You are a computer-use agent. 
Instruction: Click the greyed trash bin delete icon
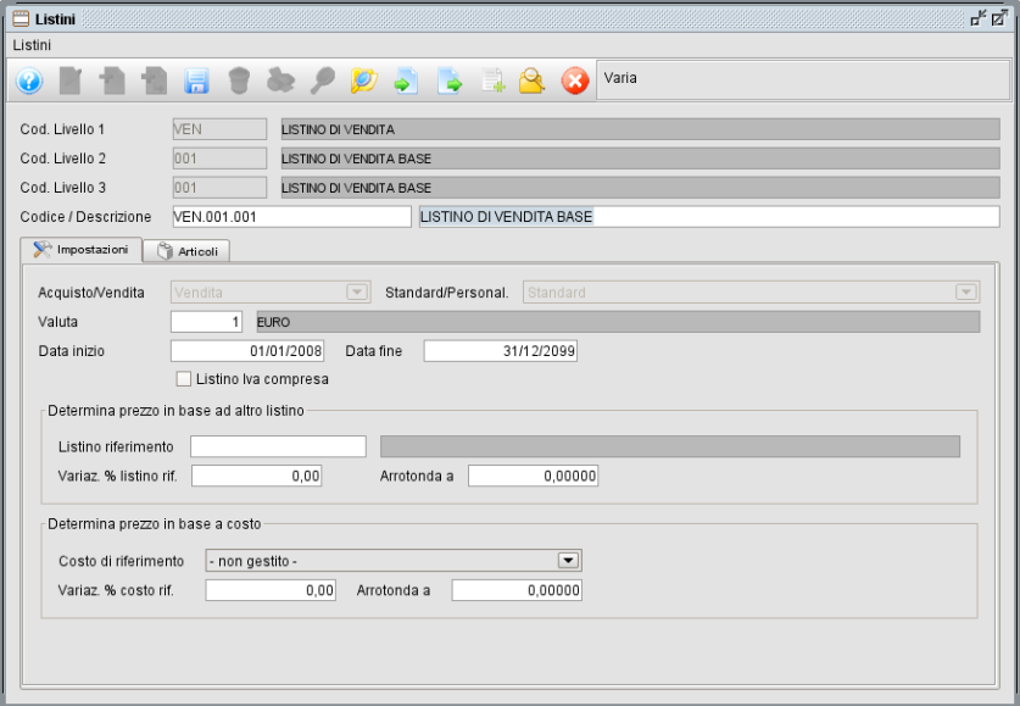coord(239,81)
